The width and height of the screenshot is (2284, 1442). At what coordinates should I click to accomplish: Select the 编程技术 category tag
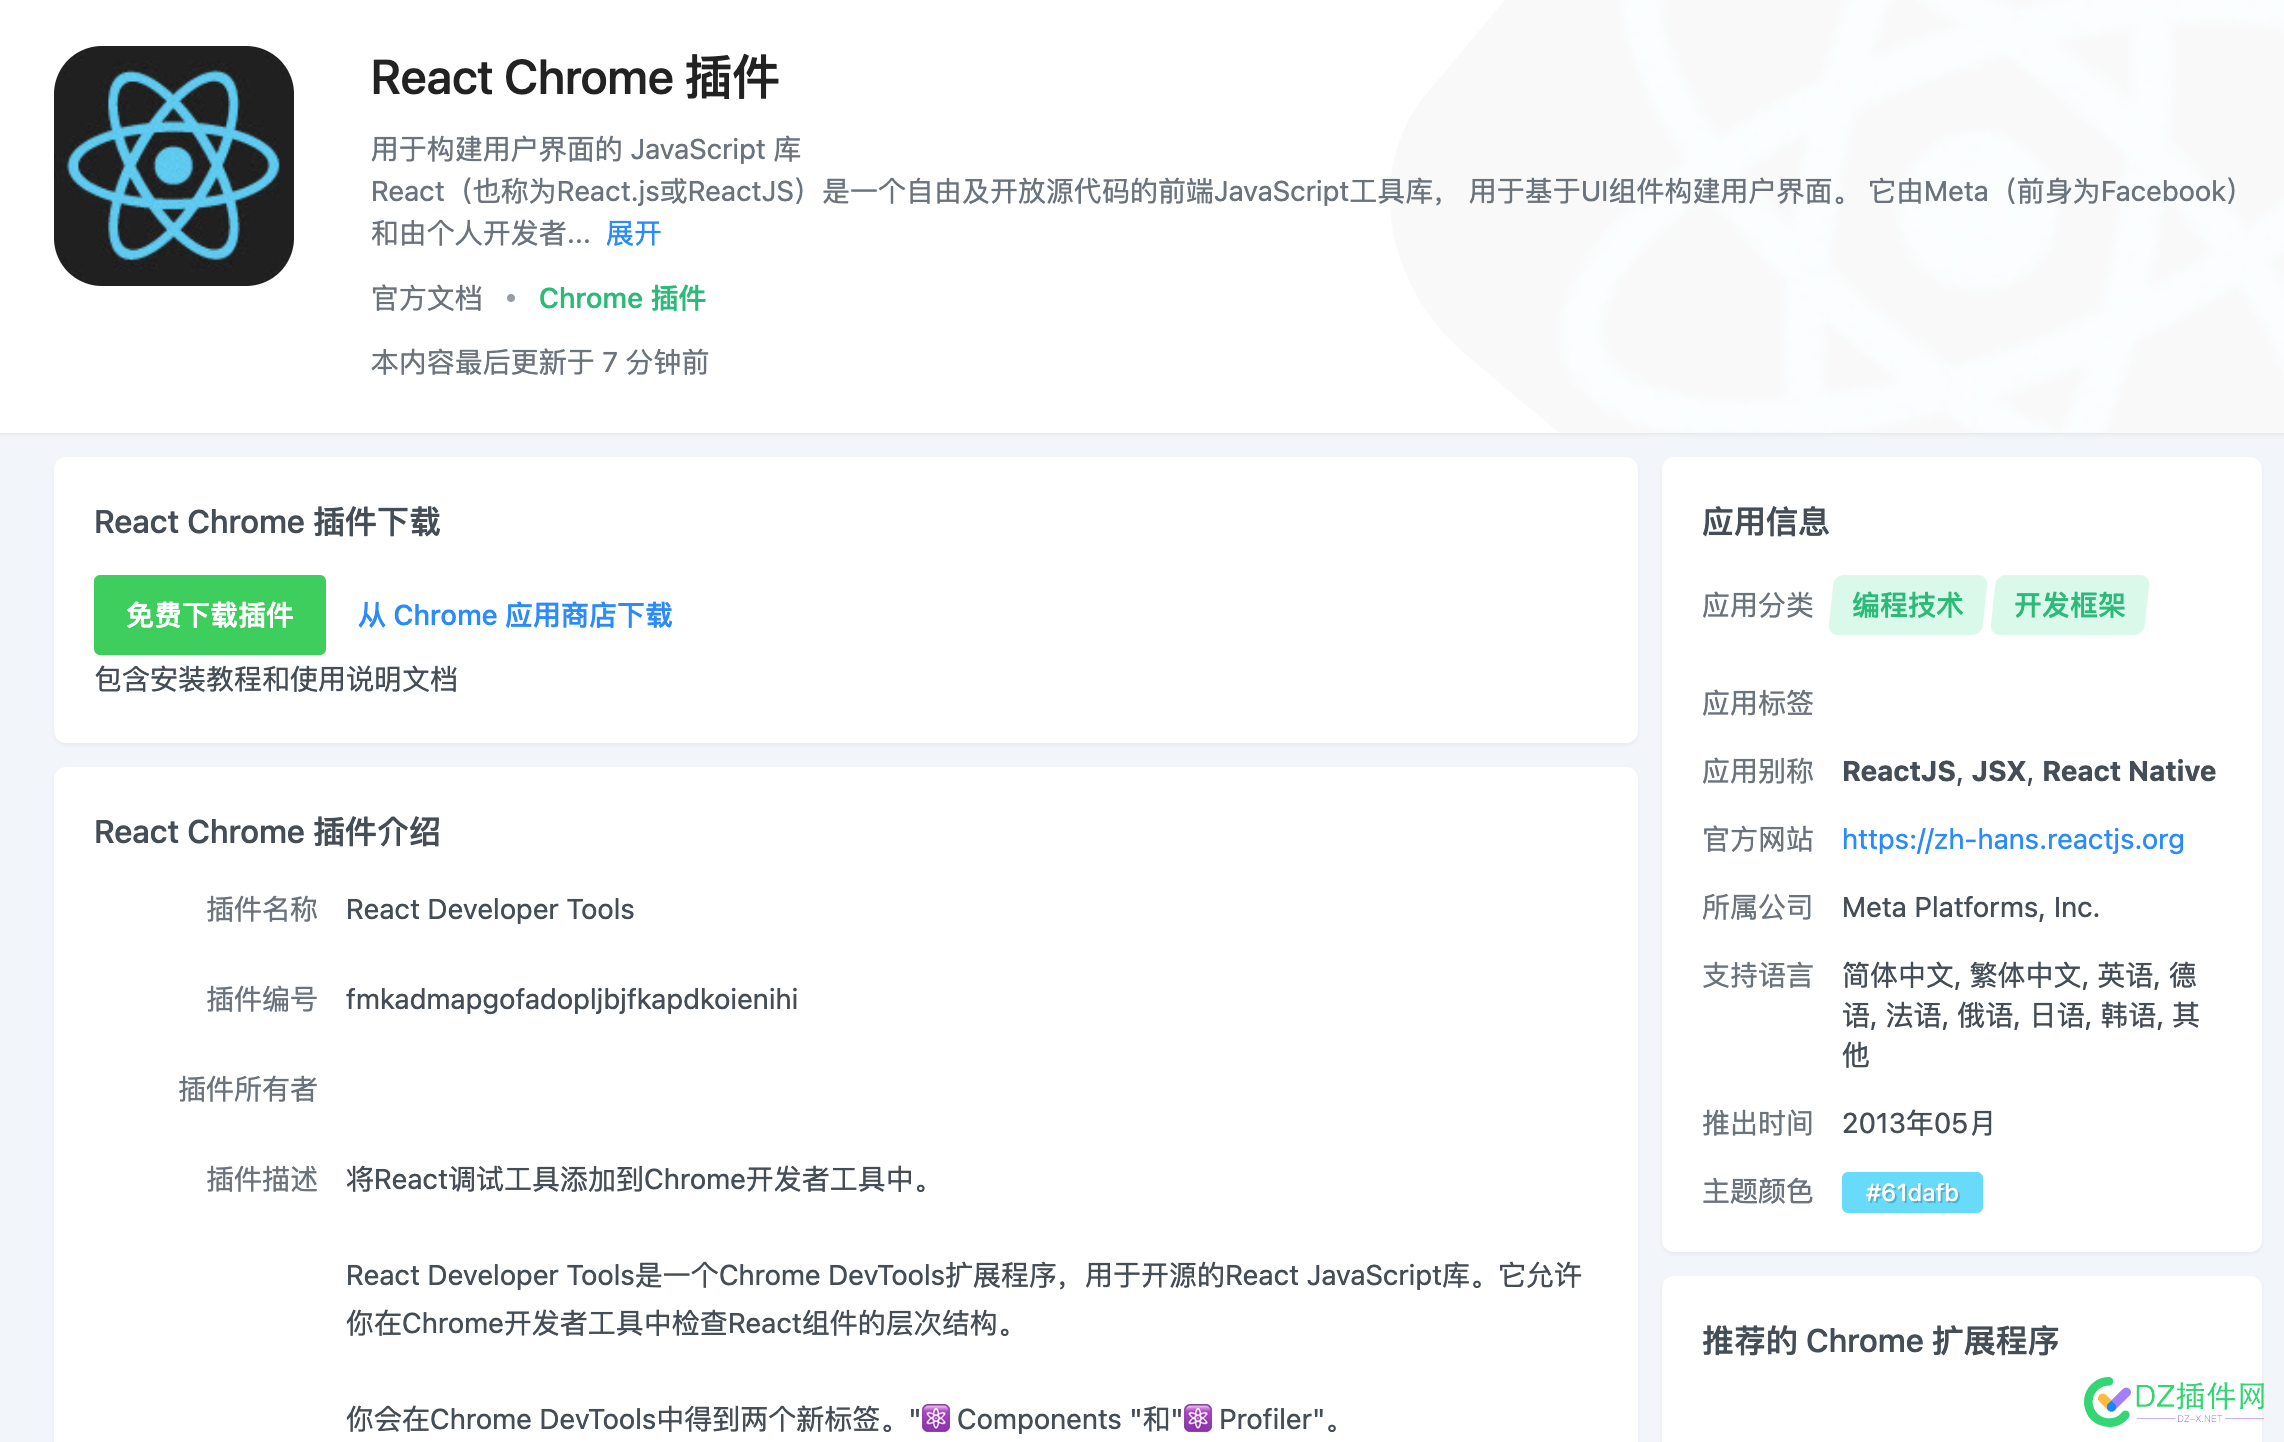1907,605
